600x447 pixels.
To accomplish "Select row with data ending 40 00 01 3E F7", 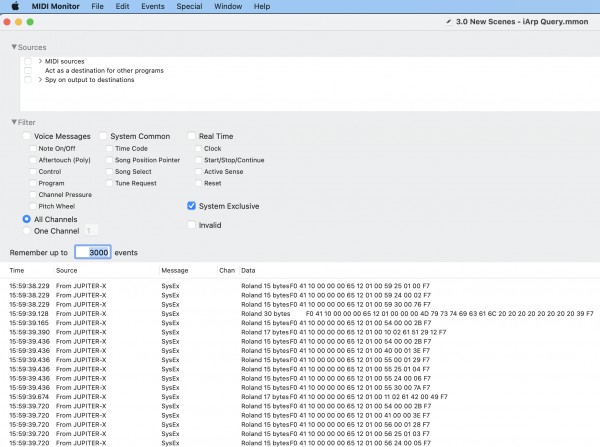I will 300,351.
